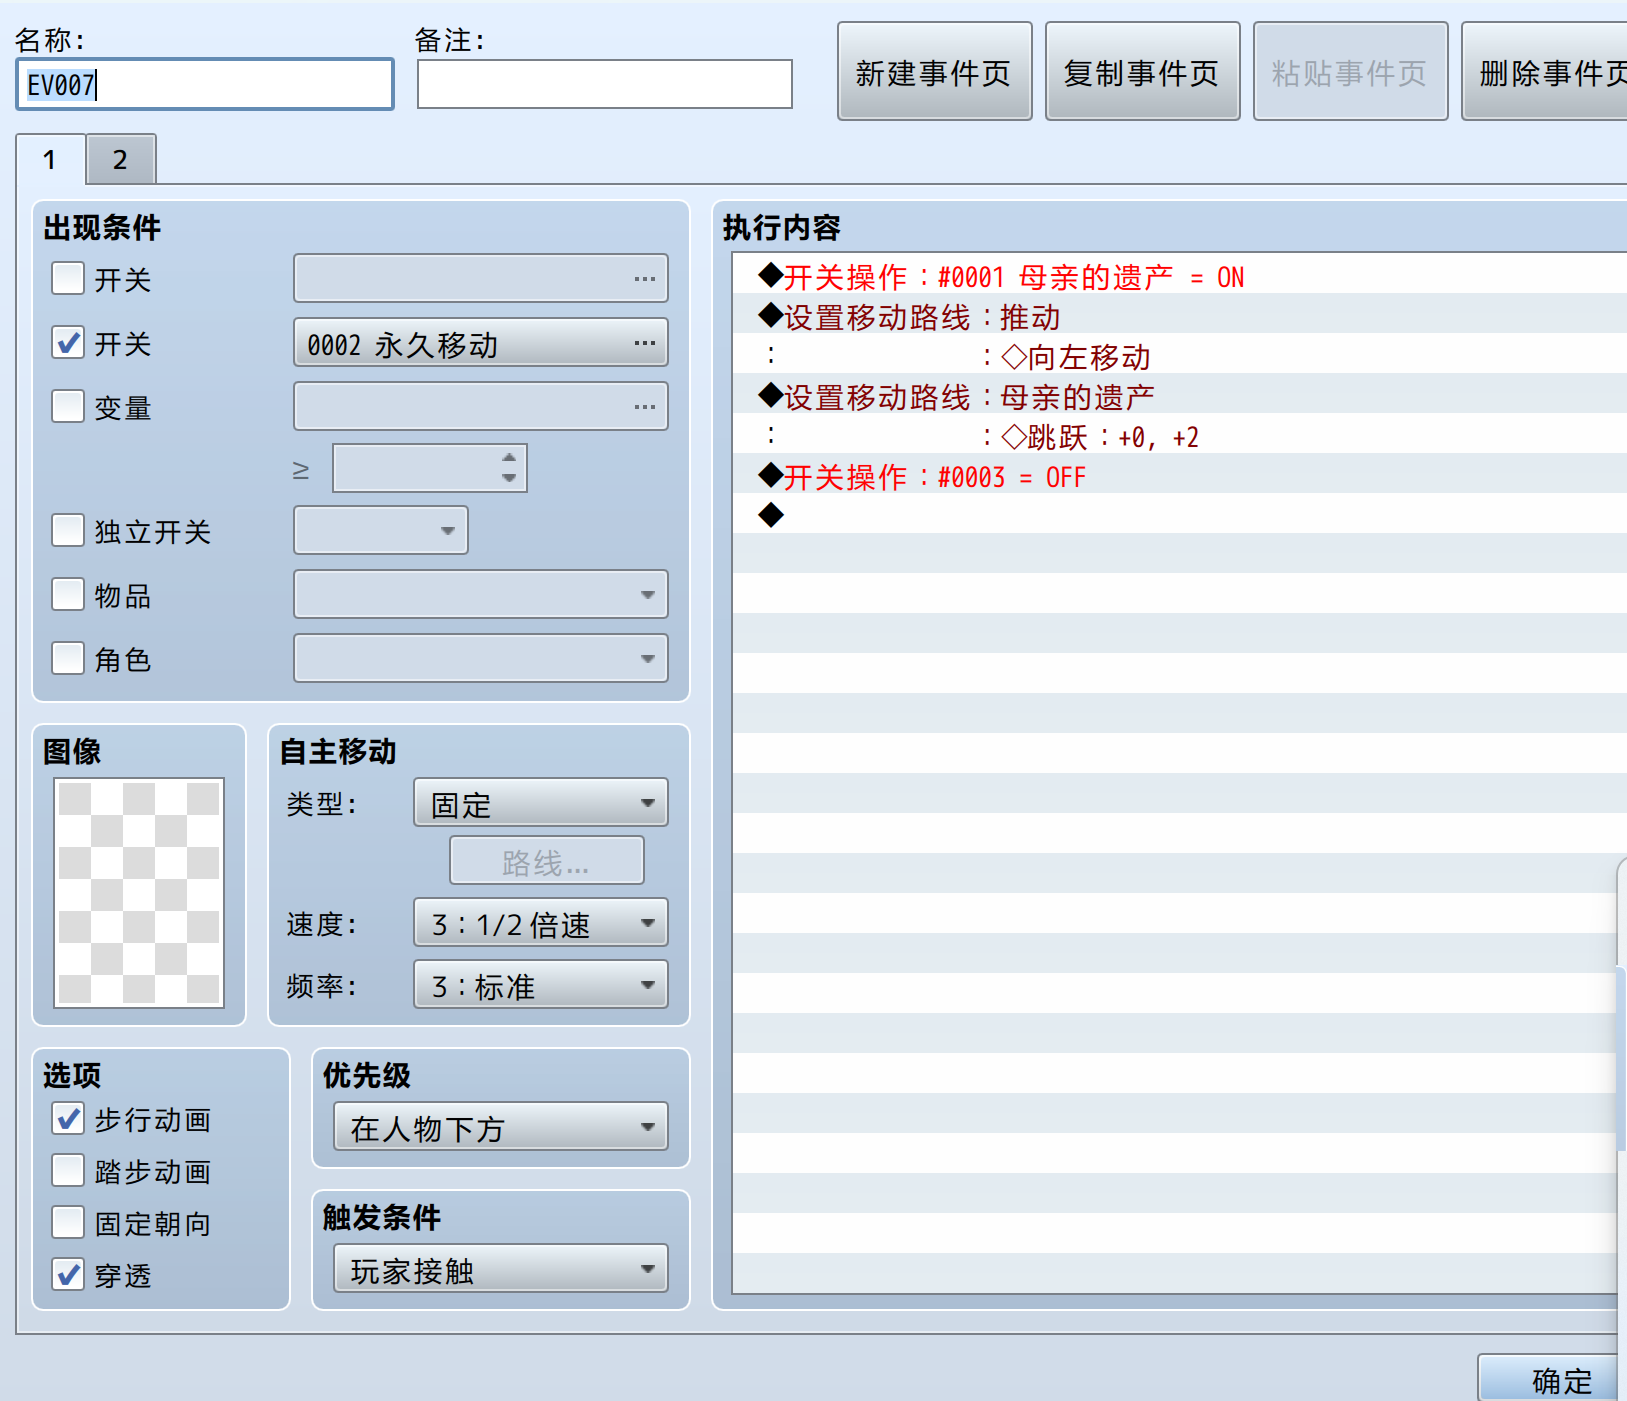Check the first 开关 condition checkbox
Image resolution: width=1627 pixels, height=1401 pixels.
pyautogui.click(x=68, y=278)
